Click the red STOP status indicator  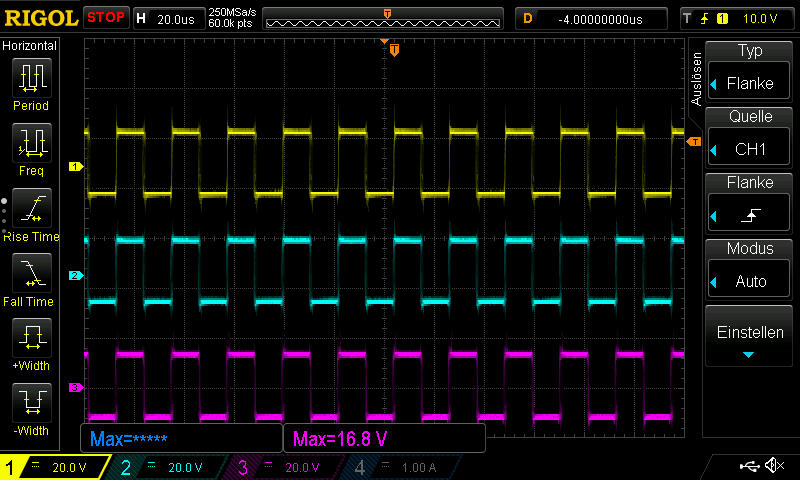106,18
